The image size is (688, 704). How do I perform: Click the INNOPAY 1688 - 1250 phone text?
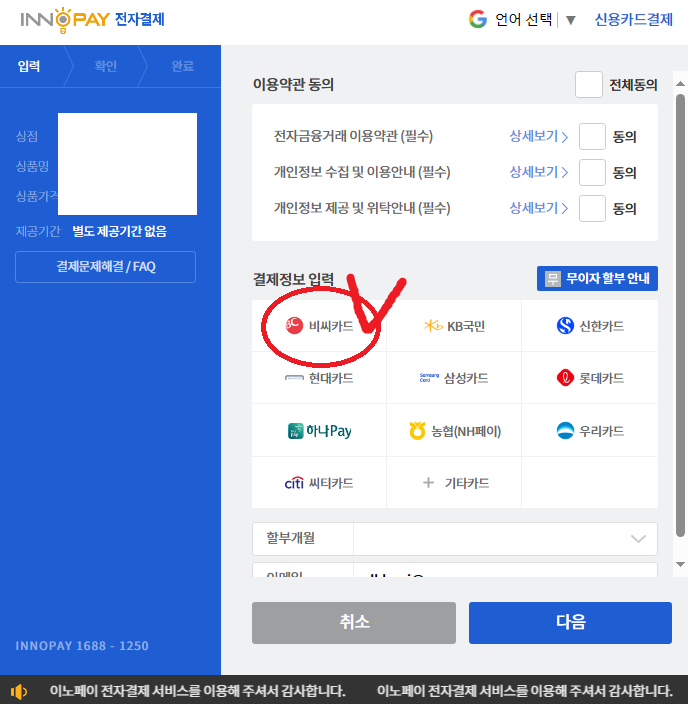click(82, 646)
